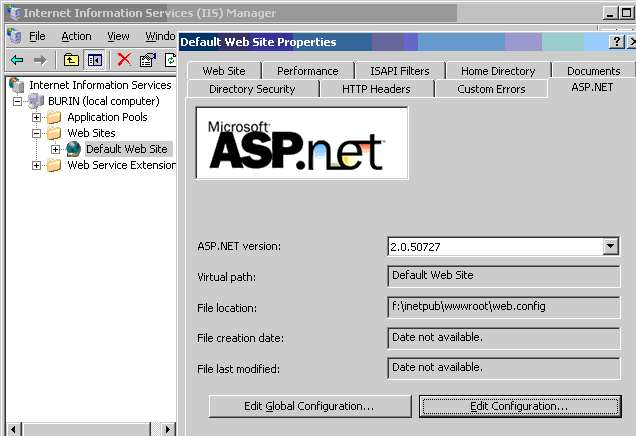Select the ASP.NET tab

[592, 87]
